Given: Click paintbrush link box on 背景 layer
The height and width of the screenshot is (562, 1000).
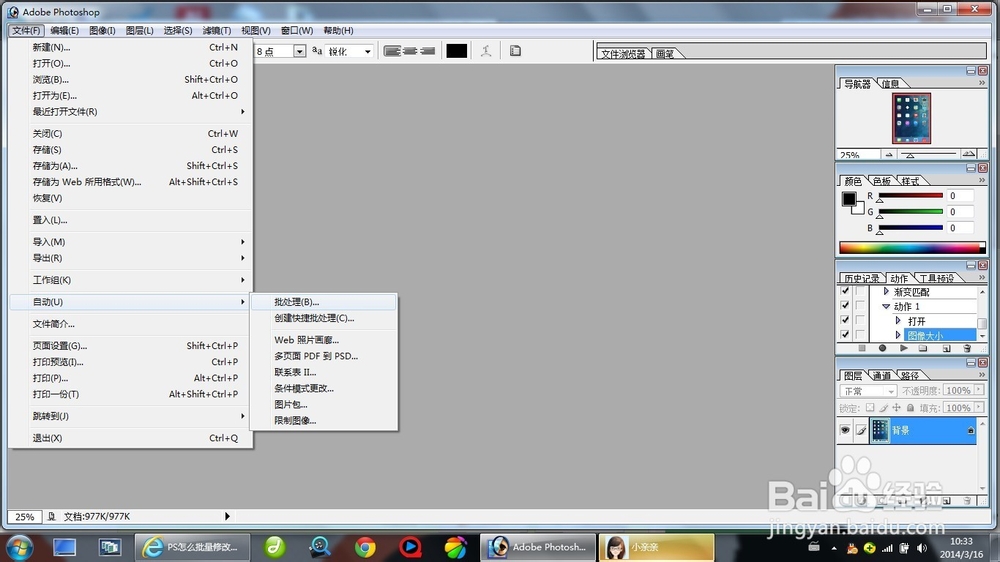Looking at the screenshot, I should tap(861, 430).
